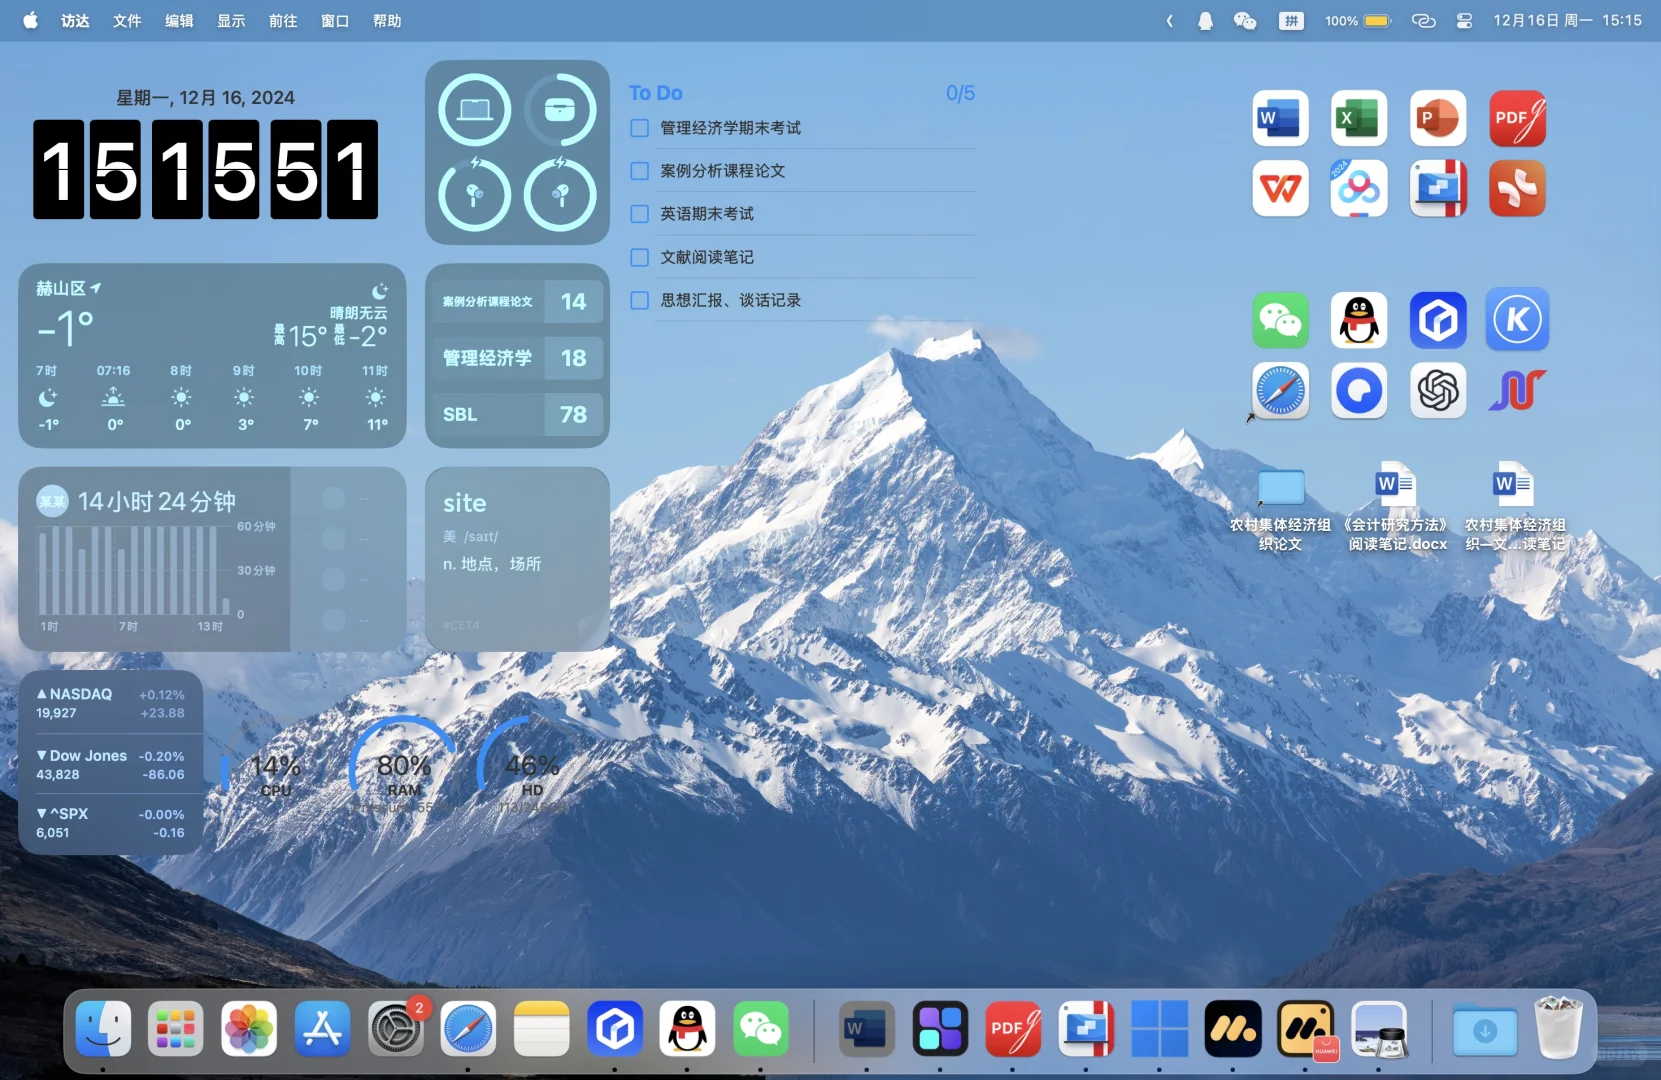1661x1080 pixels.
Task: Open the flip clock widget
Action: 206,169
